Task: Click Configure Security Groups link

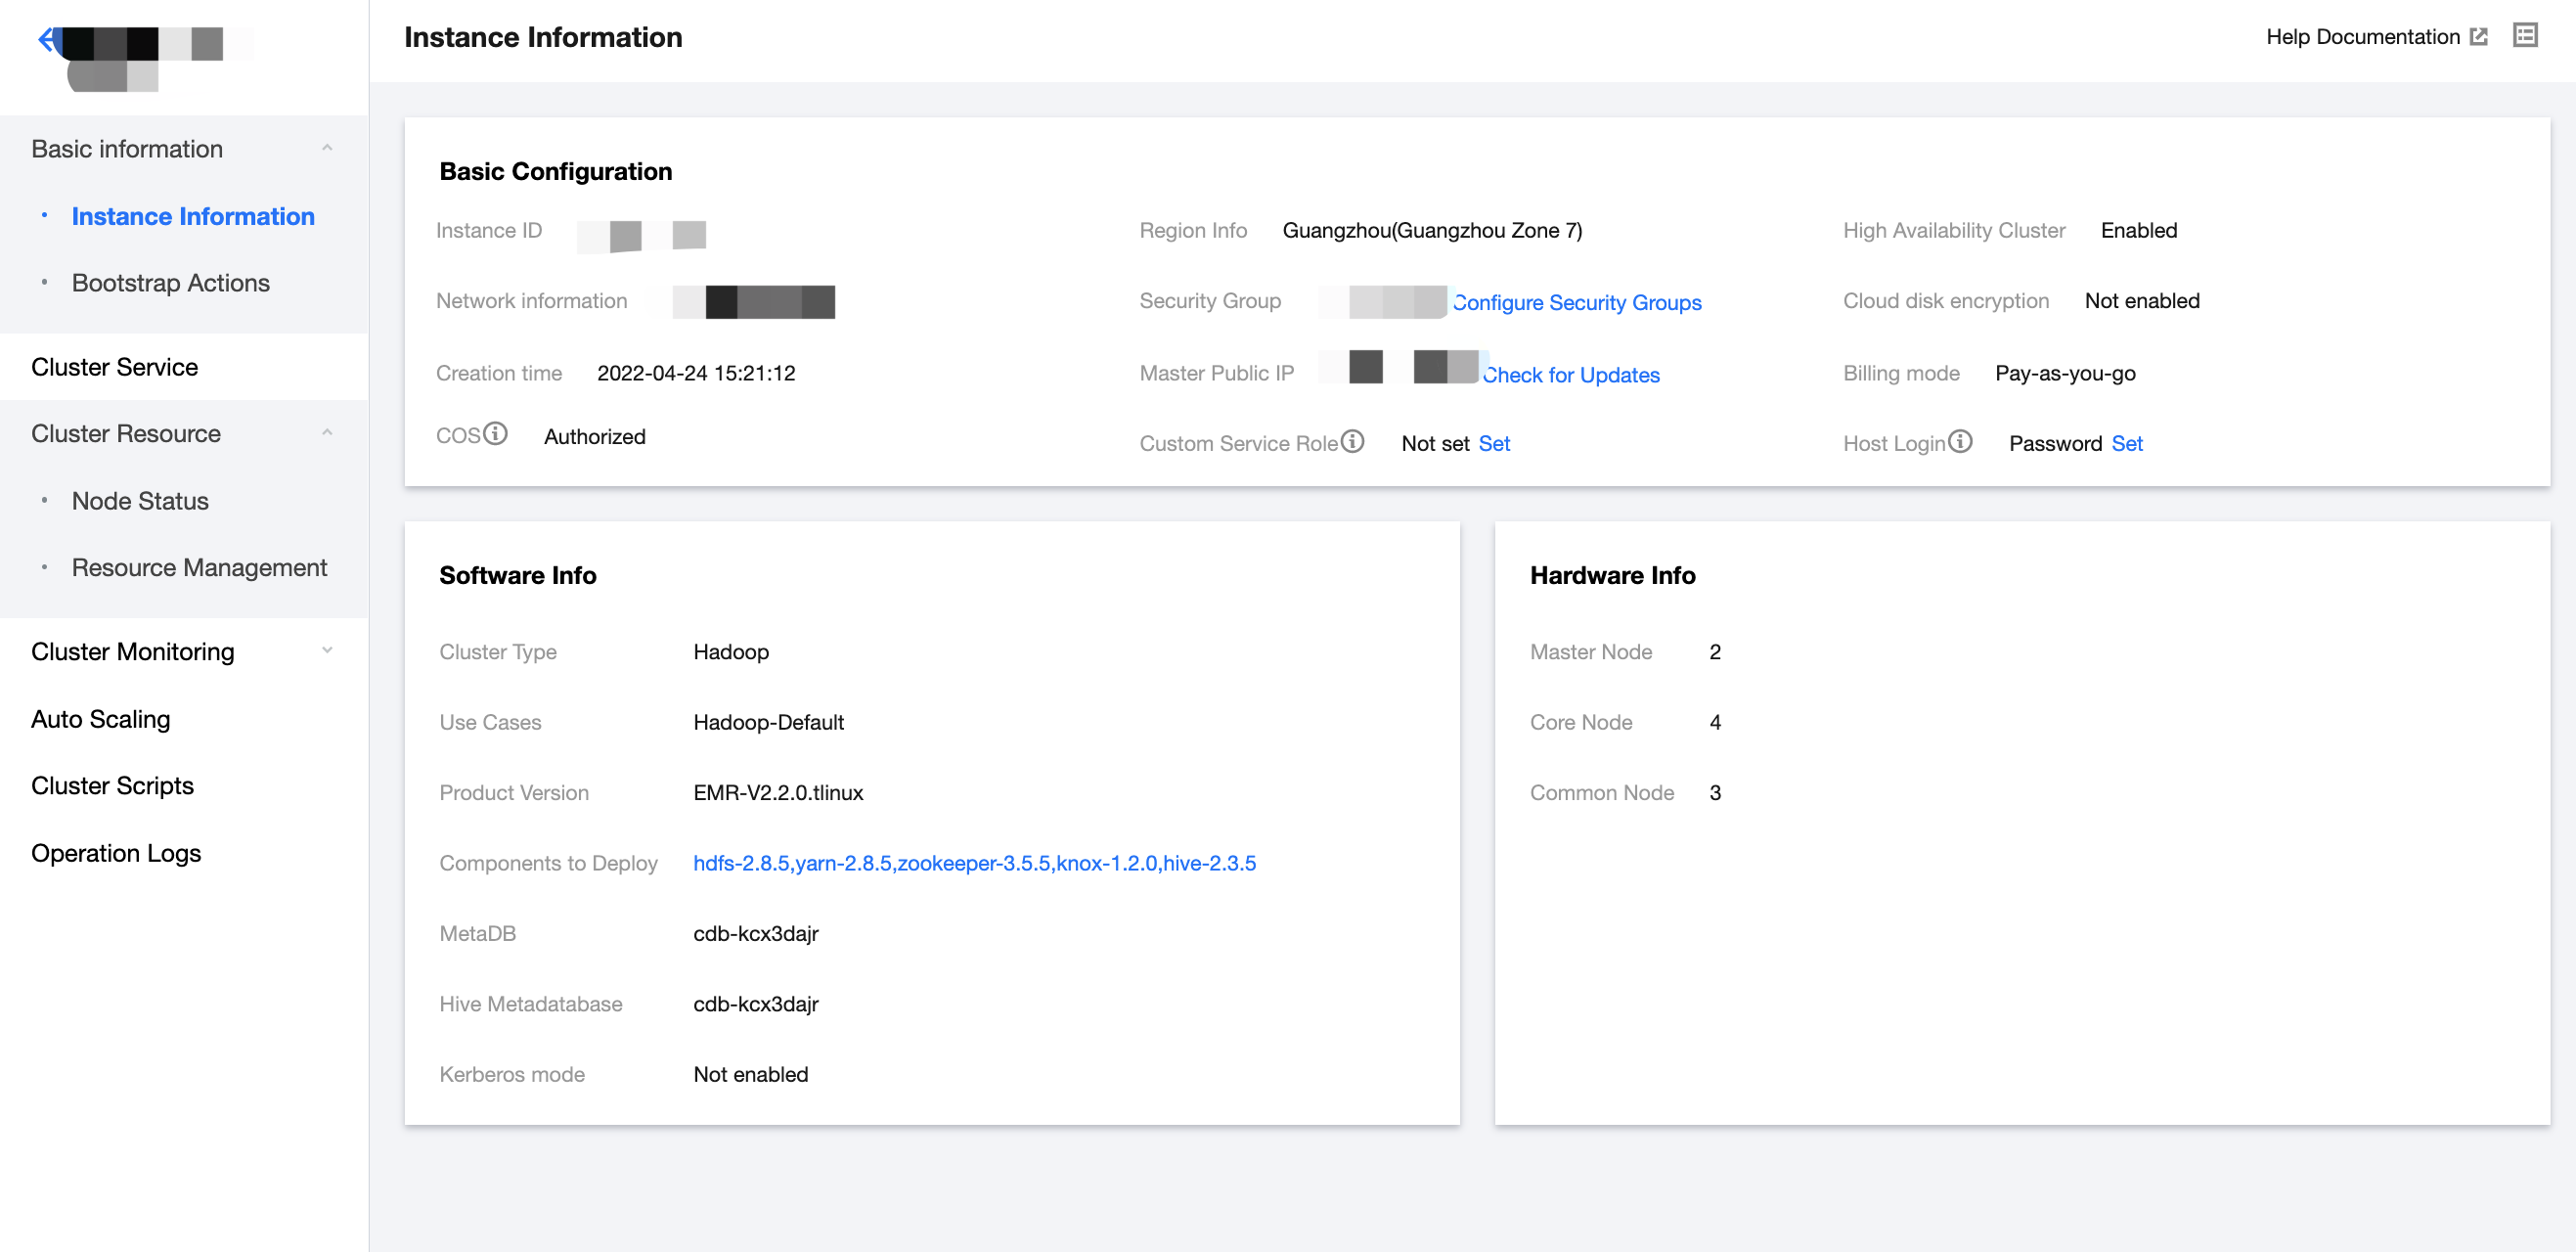Action: [x=1577, y=302]
